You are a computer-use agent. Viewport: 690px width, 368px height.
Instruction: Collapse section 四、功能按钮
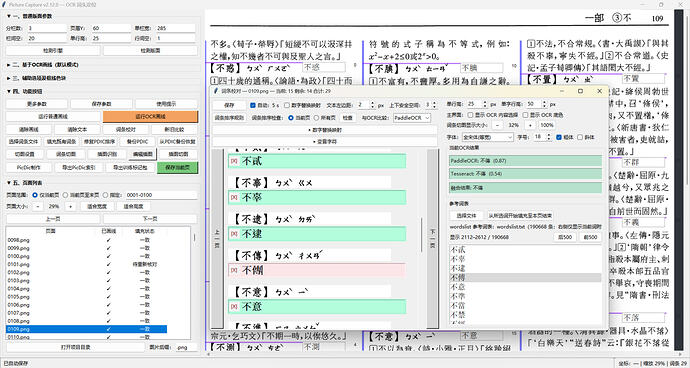(8, 91)
